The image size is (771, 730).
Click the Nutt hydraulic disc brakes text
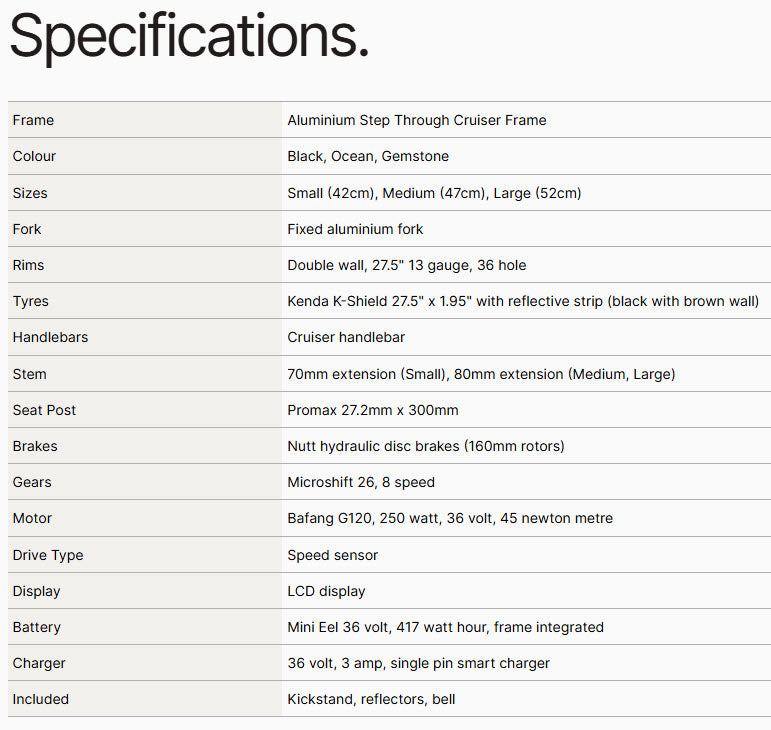[426, 446]
